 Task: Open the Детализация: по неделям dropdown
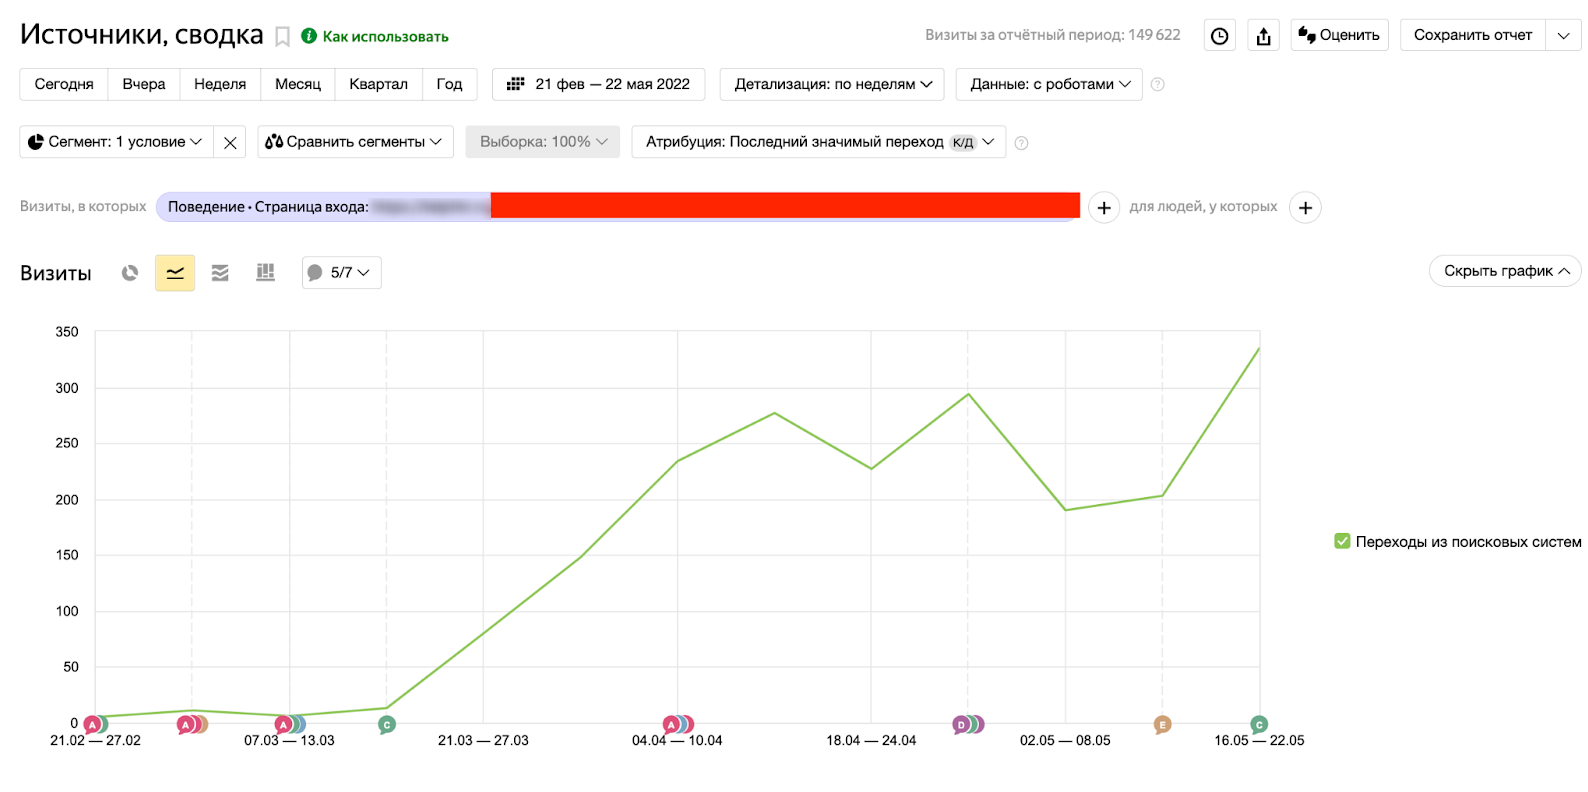[x=832, y=85]
